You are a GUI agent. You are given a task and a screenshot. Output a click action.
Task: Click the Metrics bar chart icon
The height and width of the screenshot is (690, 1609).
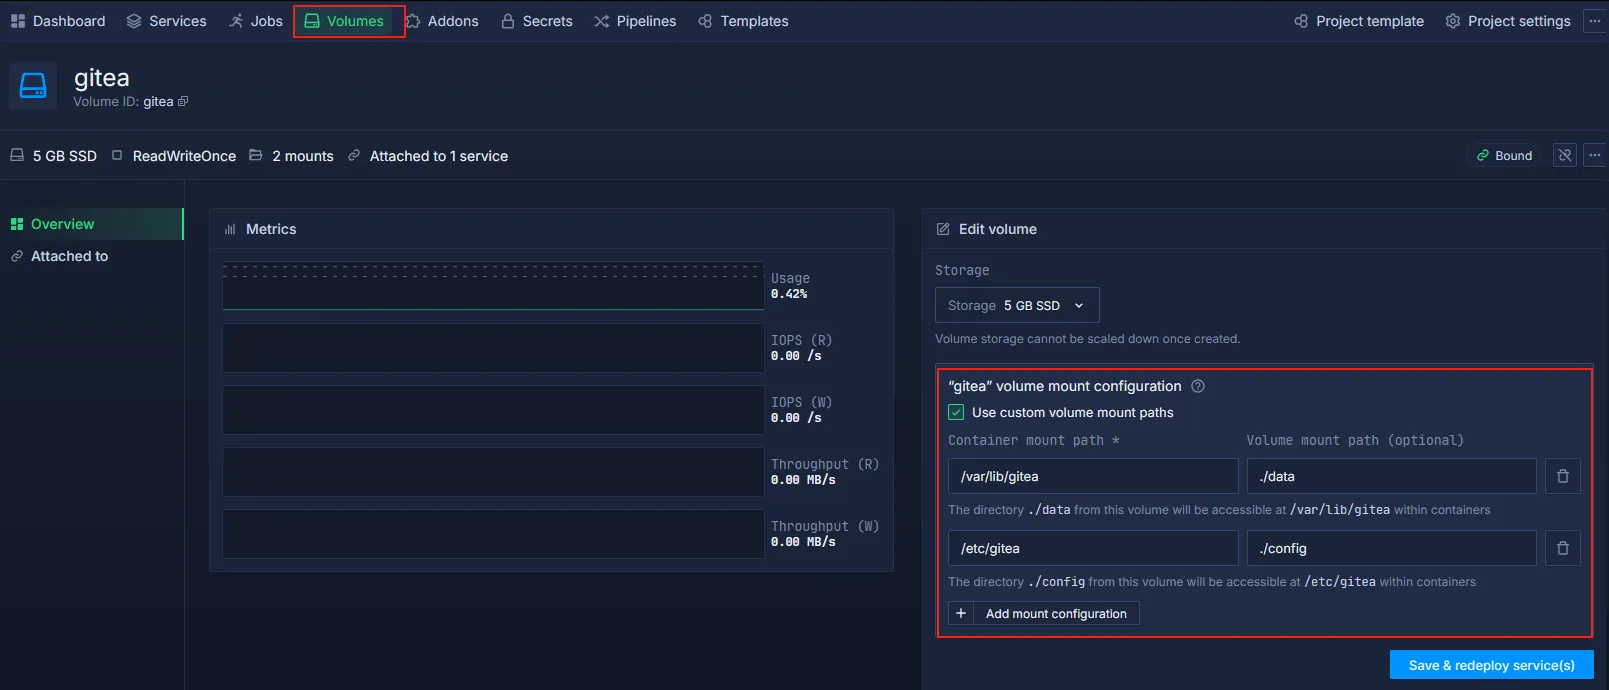(x=230, y=229)
